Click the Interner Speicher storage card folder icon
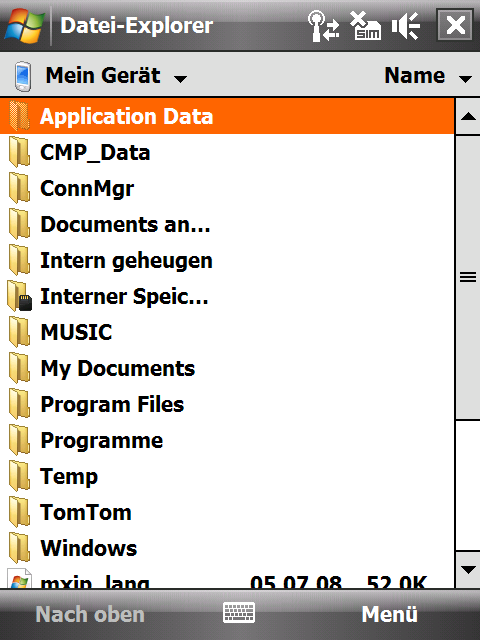 (x=20, y=296)
